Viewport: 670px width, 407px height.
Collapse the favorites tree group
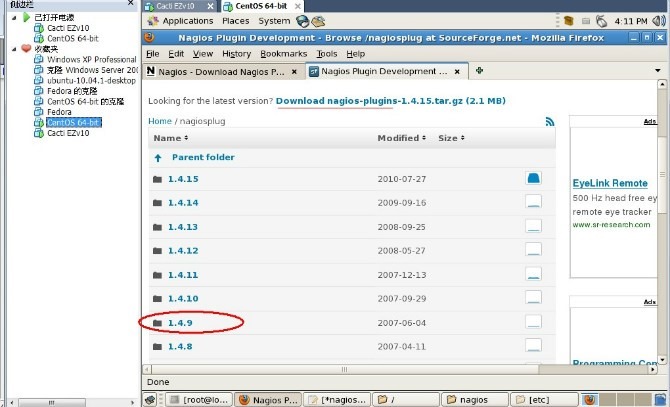click(14, 49)
